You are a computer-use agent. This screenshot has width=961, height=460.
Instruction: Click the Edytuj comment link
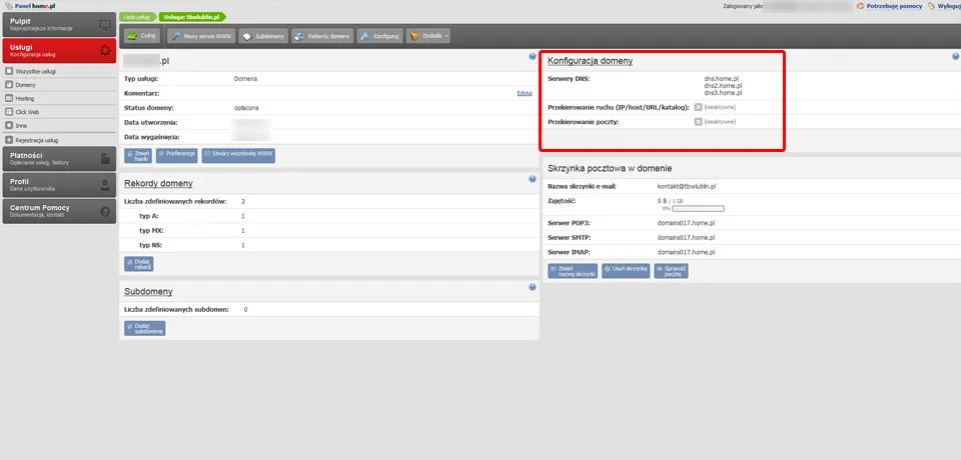524,93
